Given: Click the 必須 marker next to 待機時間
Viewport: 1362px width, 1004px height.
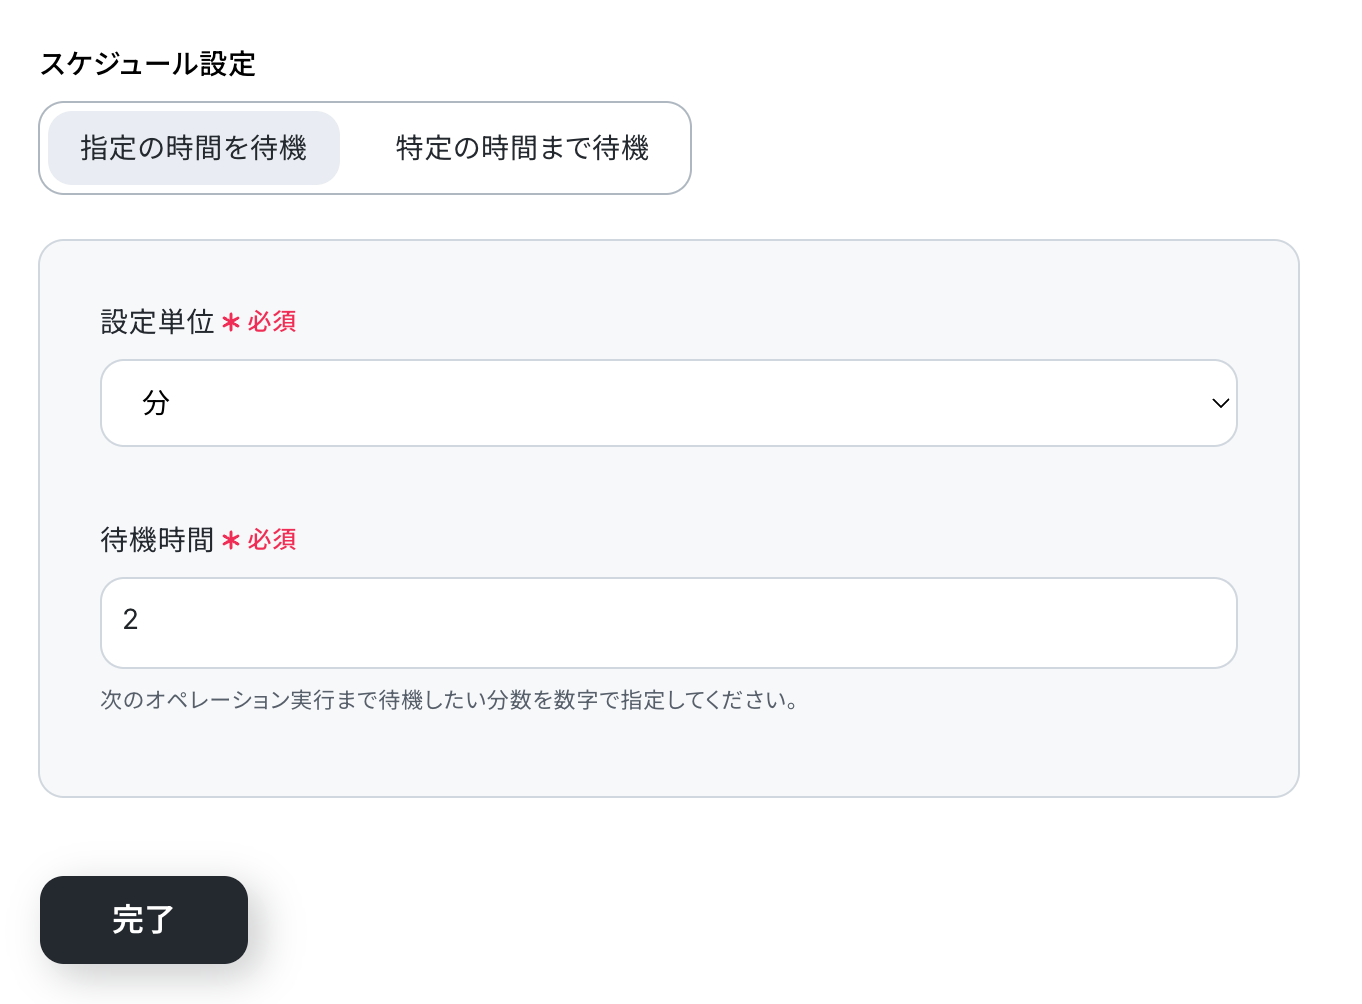Looking at the screenshot, I should pyautogui.click(x=272, y=540).
